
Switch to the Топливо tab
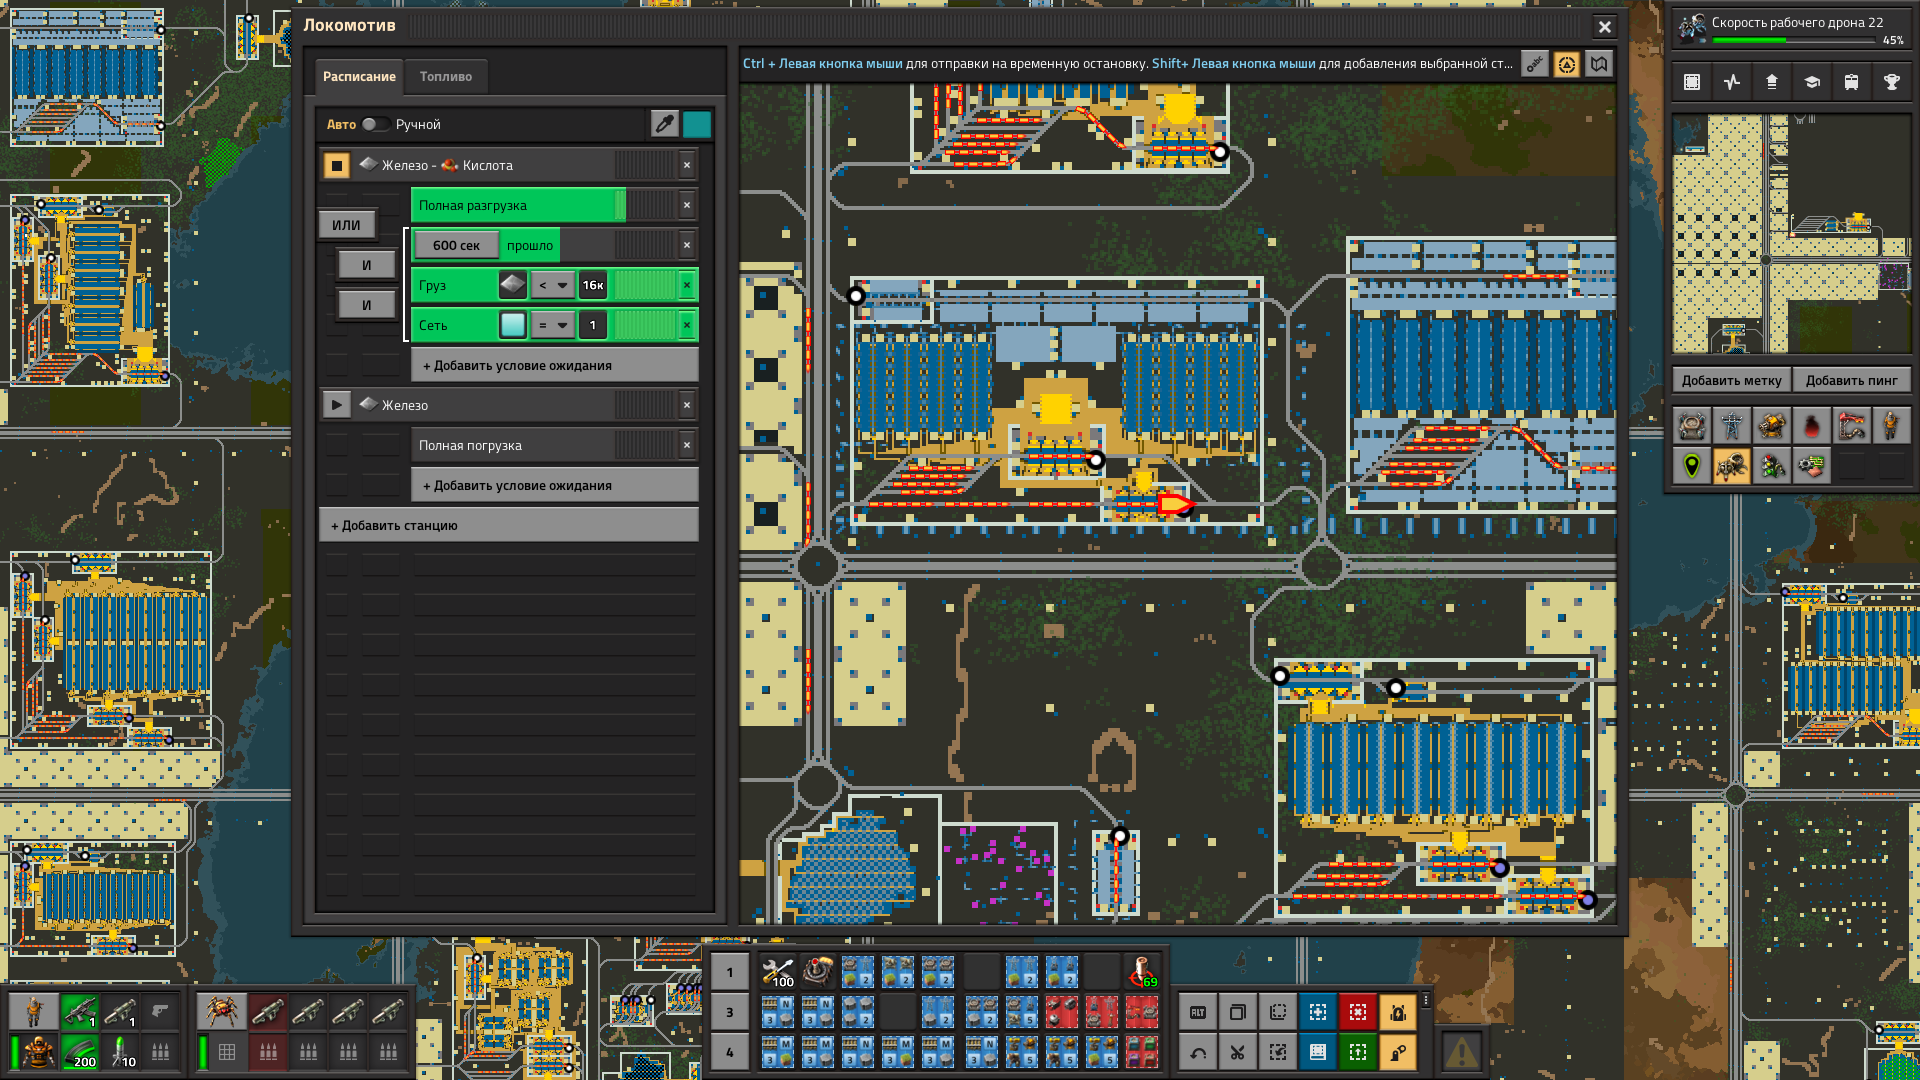click(x=446, y=76)
